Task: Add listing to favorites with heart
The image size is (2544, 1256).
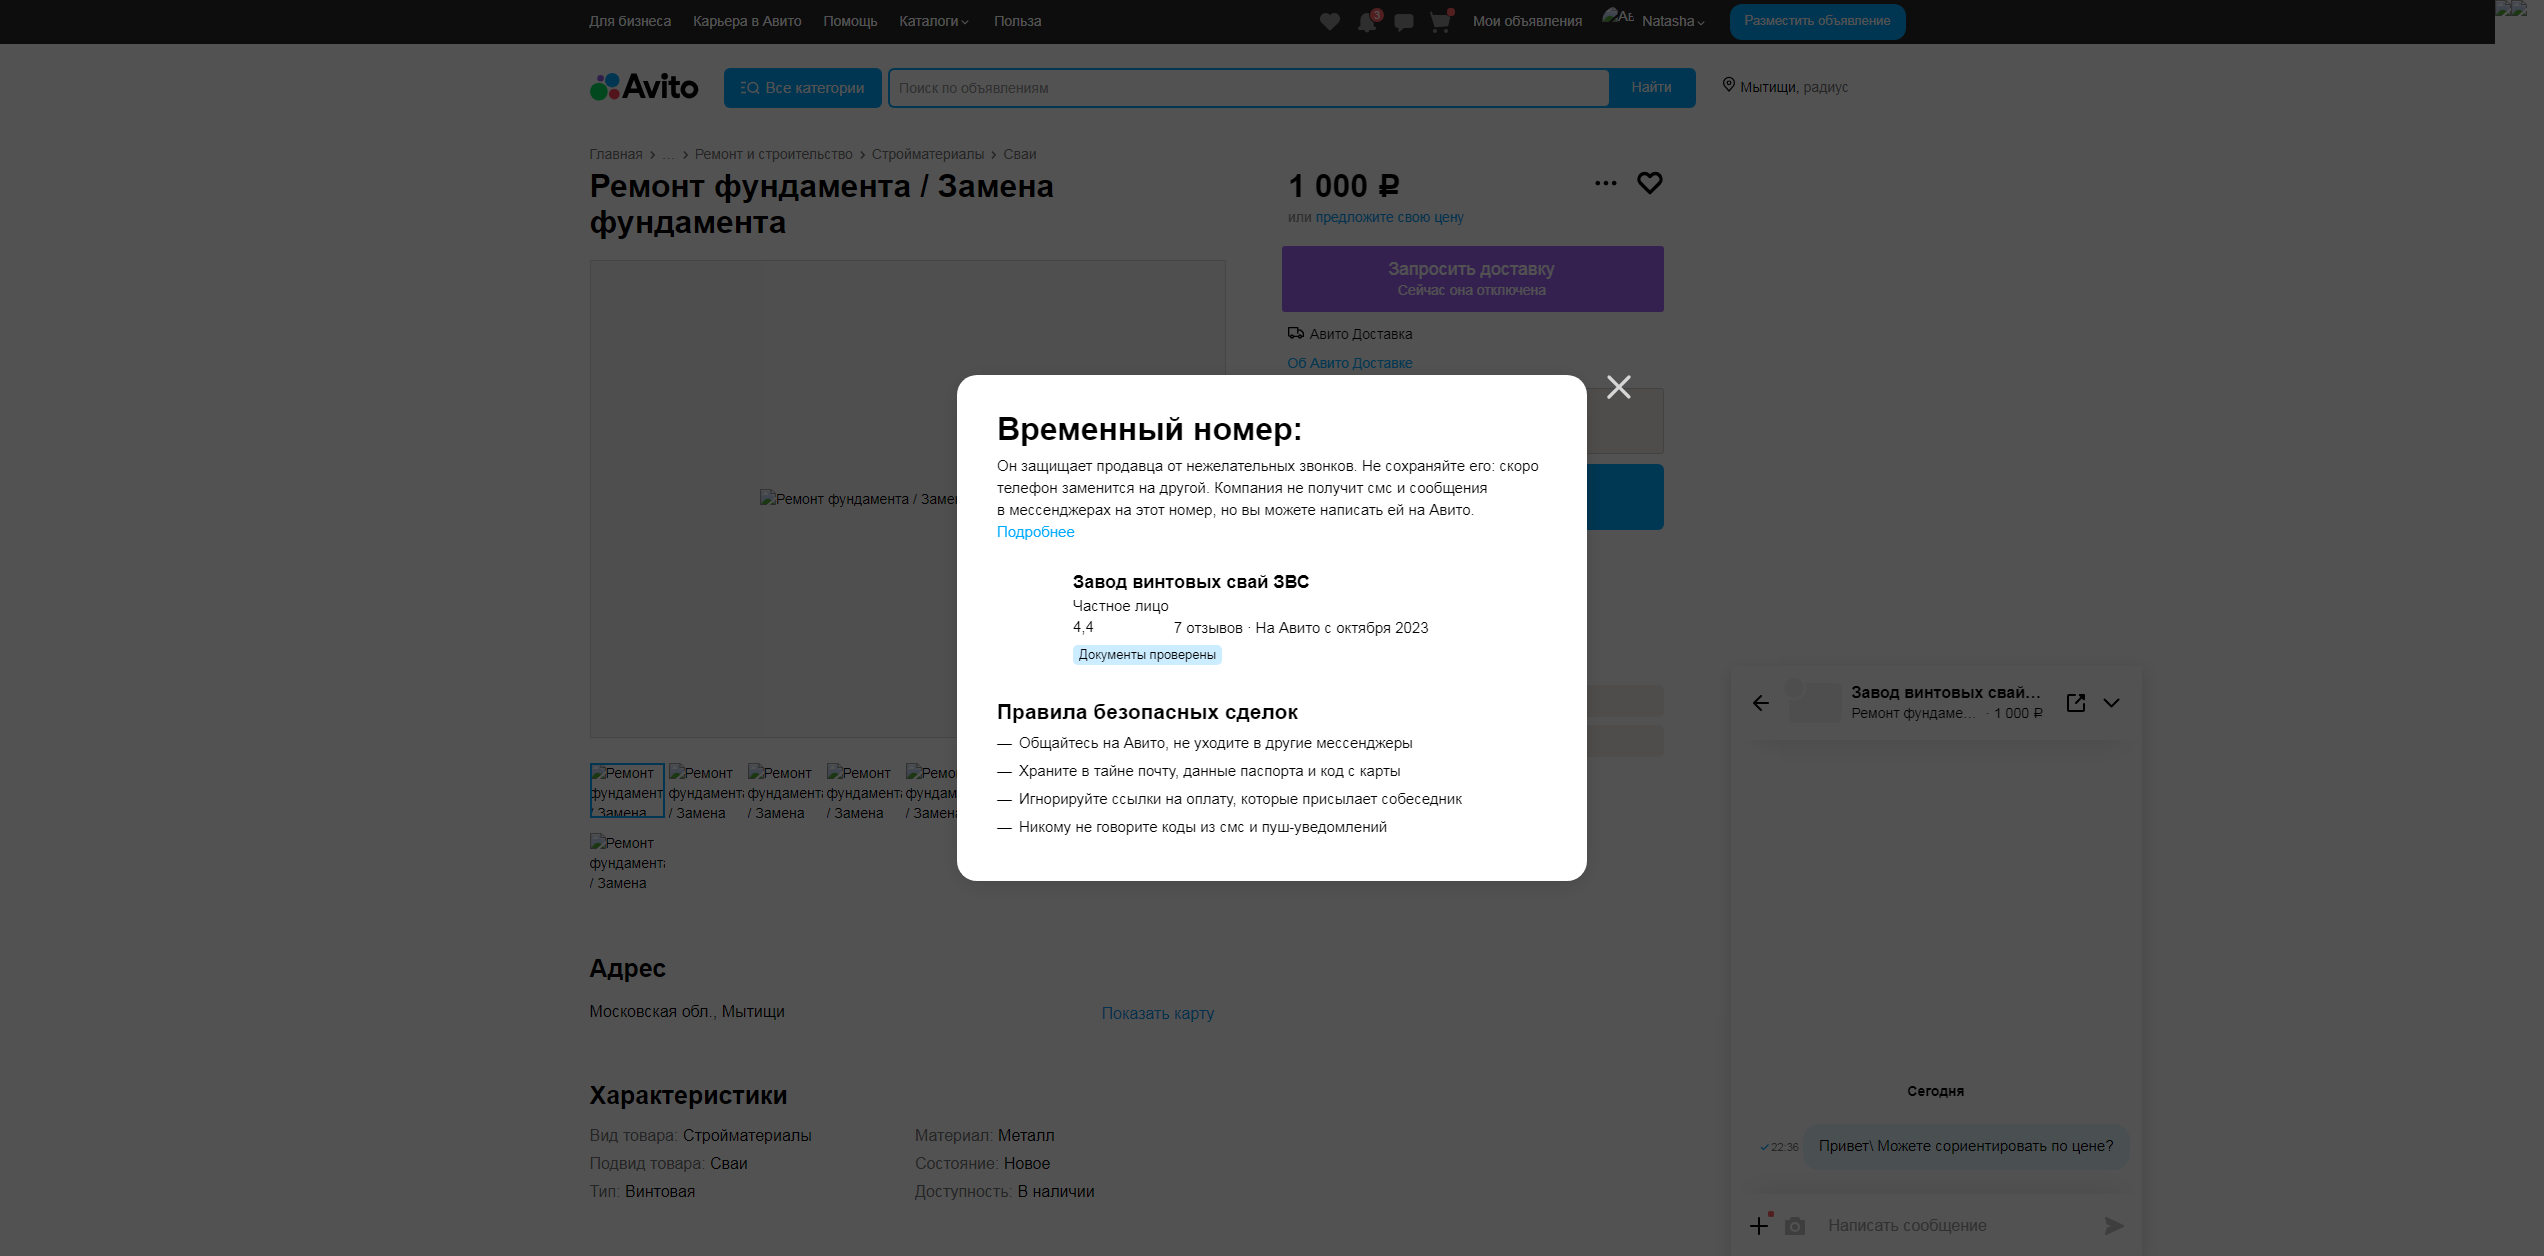Action: point(1649,183)
